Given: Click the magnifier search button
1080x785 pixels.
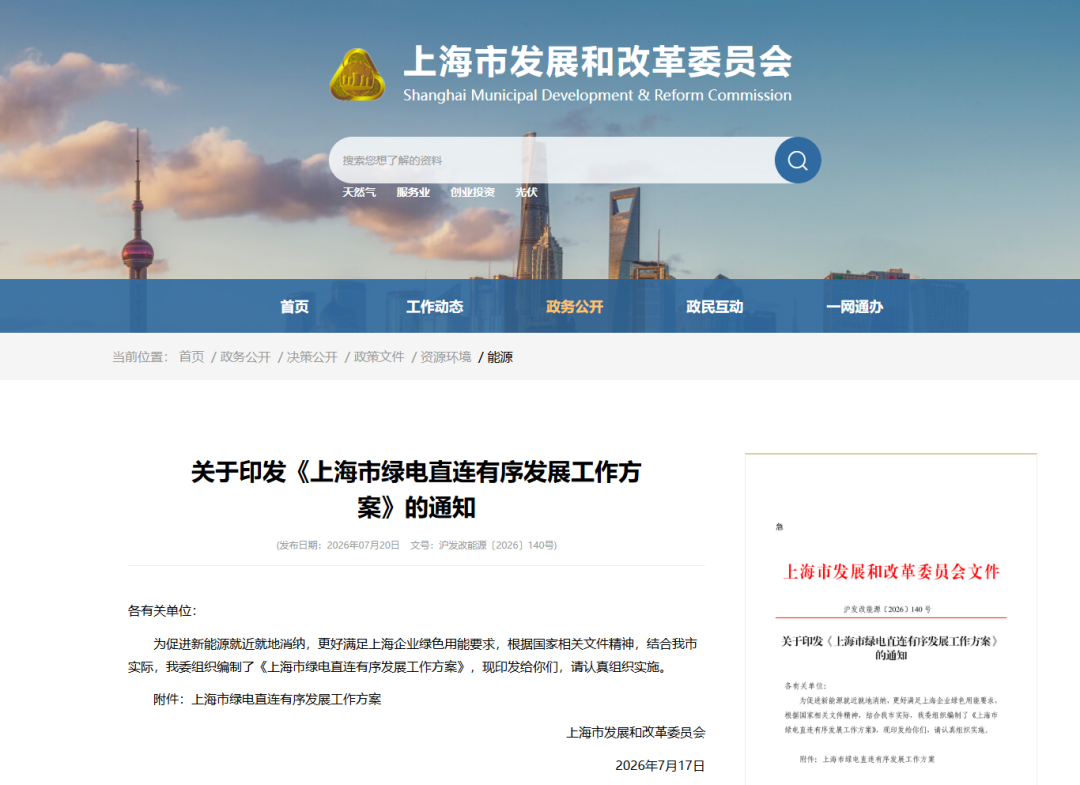Looking at the screenshot, I should 798,160.
